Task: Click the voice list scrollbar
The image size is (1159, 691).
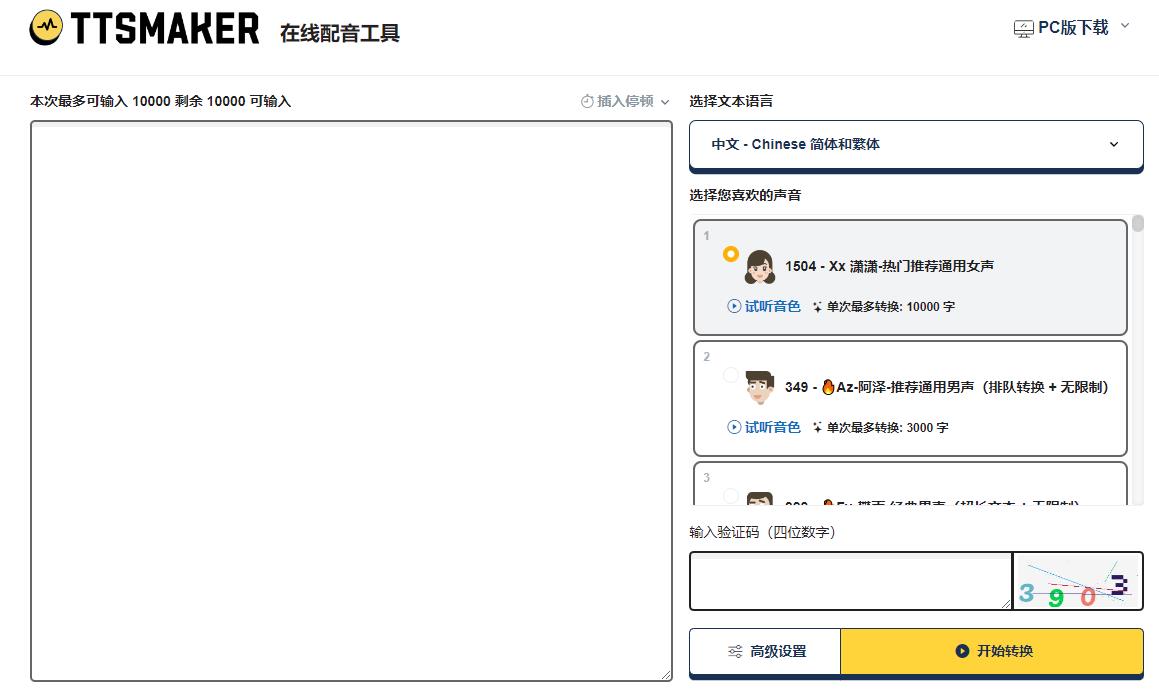Action: click(1138, 223)
